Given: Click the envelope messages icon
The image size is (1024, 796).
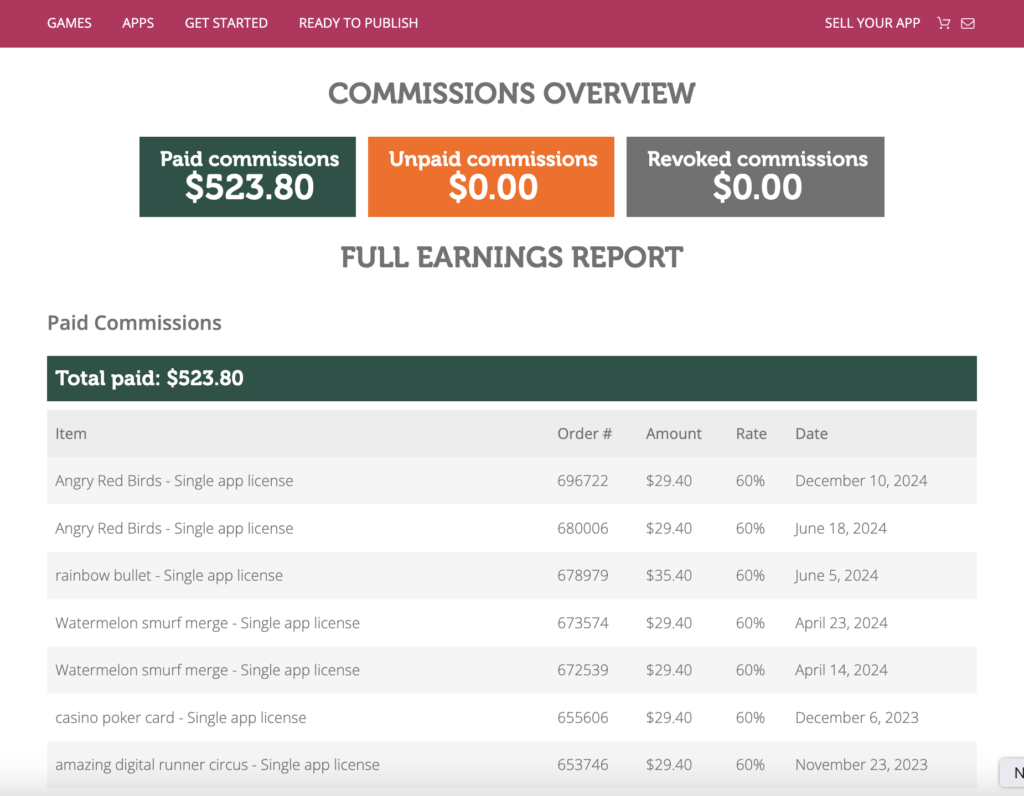Looking at the screenshot, I should pyautogui.click(x=968, y=23).
